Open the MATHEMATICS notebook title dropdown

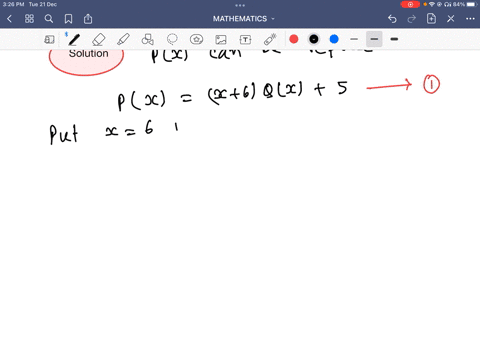[x=244, y=19]
